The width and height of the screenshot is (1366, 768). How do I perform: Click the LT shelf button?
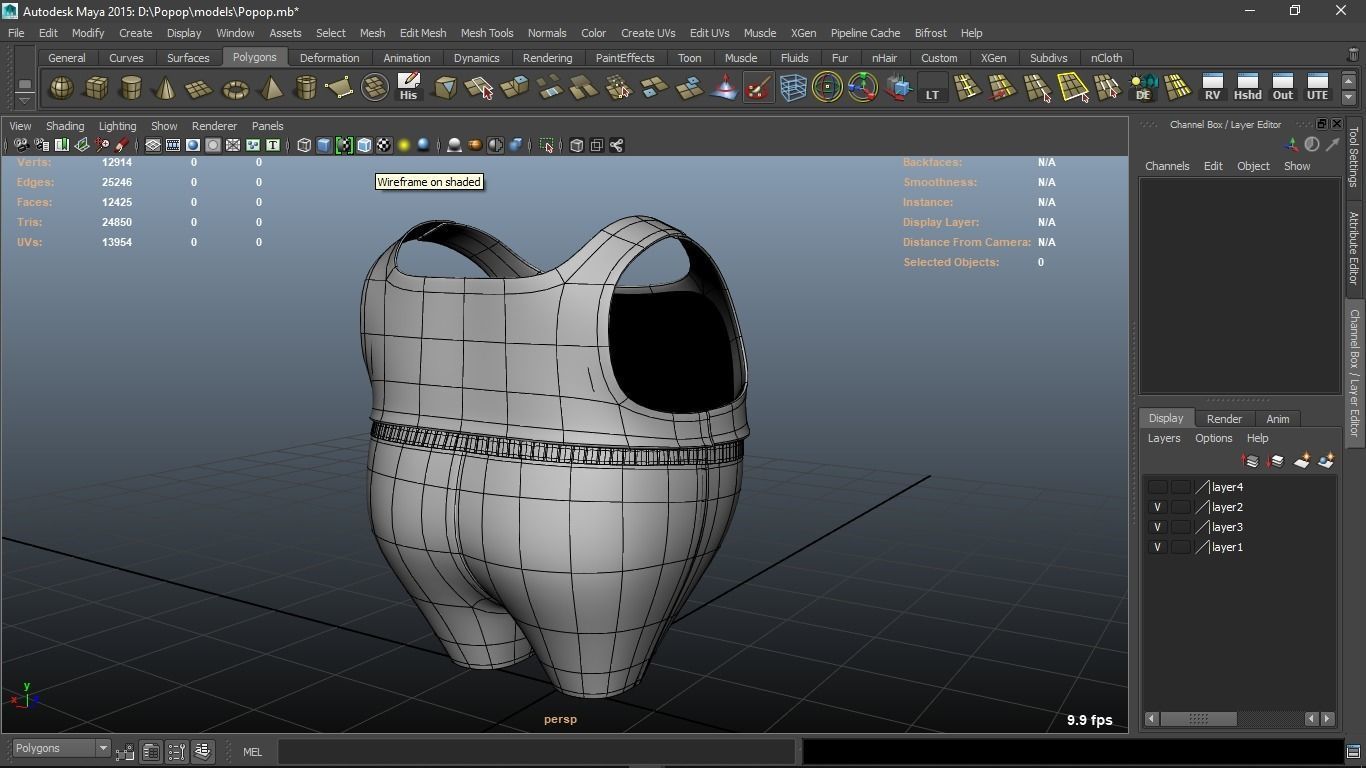932,88
